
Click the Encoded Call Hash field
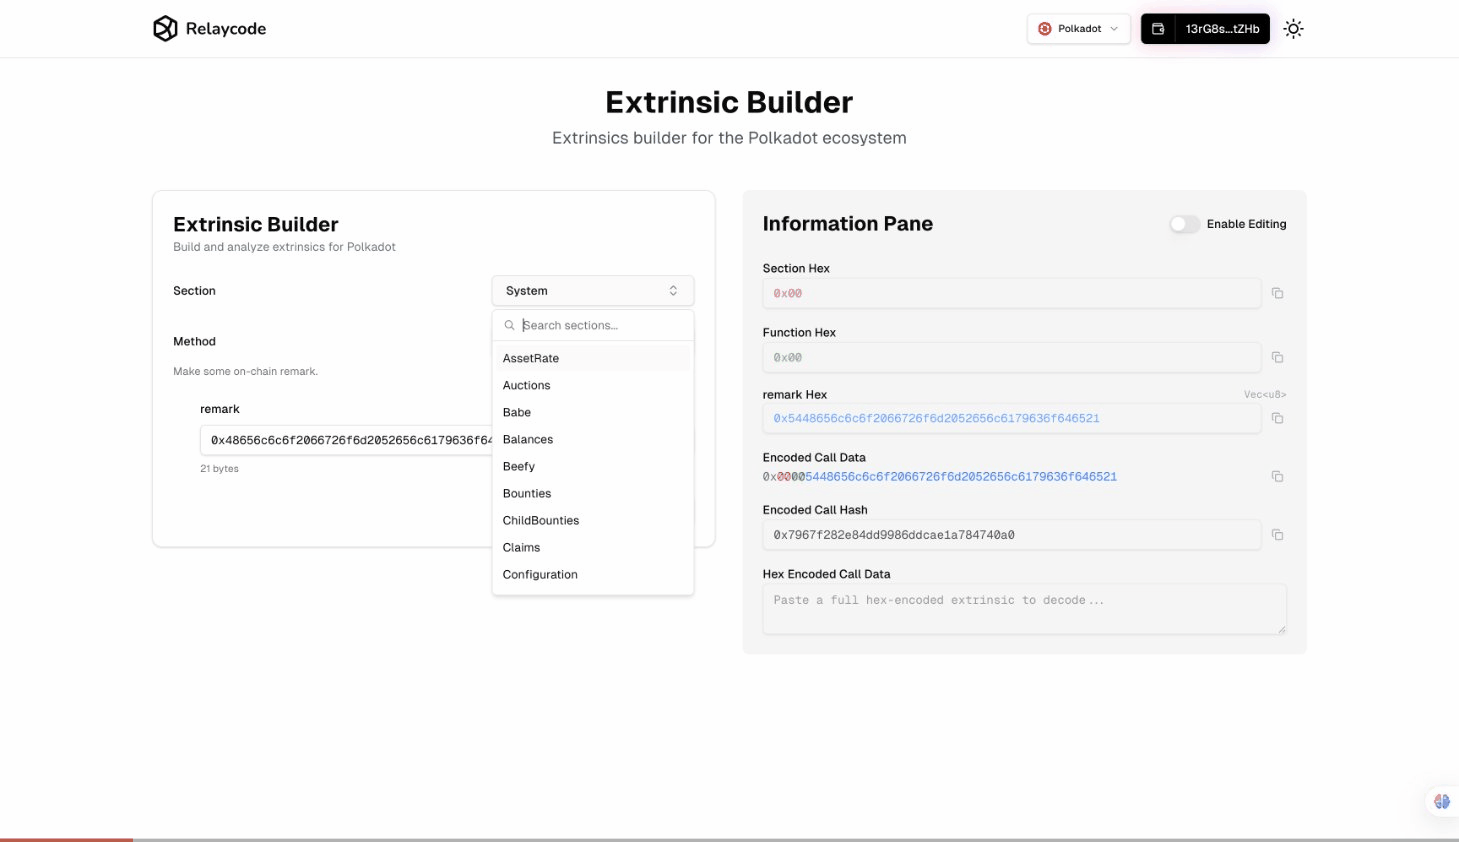[x=1012, y=535]
